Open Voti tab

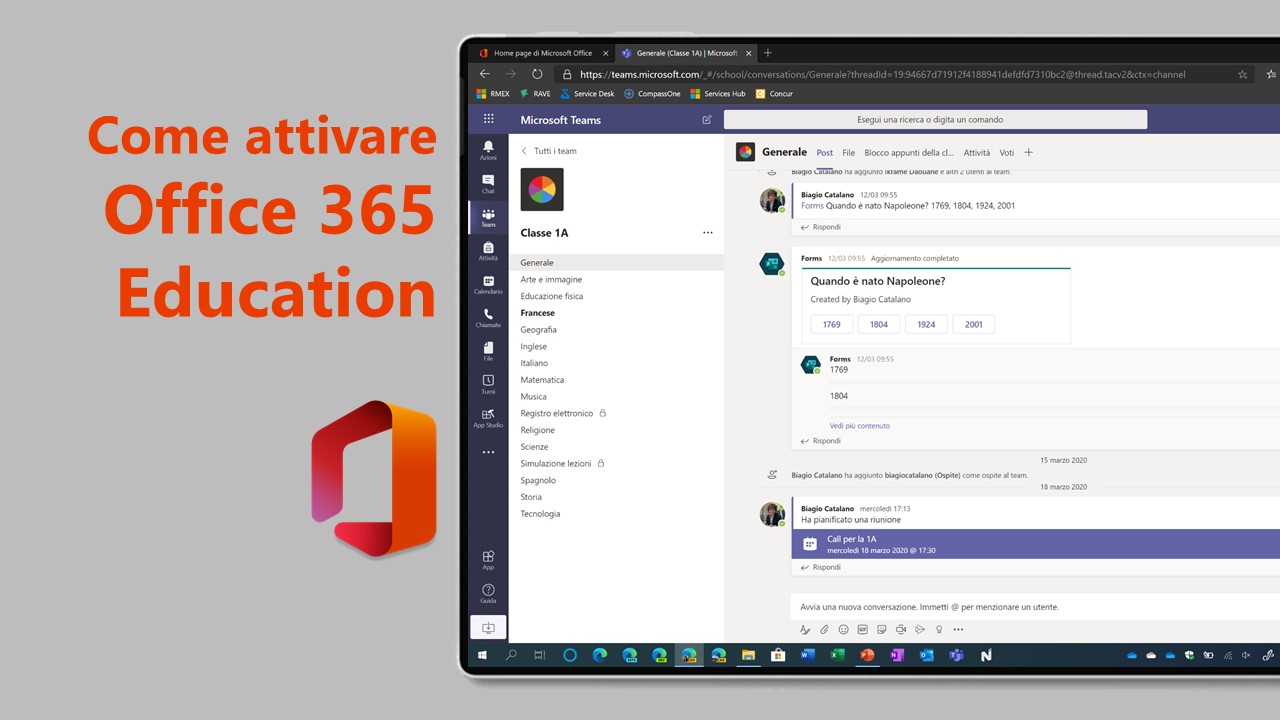(1006, 153)
